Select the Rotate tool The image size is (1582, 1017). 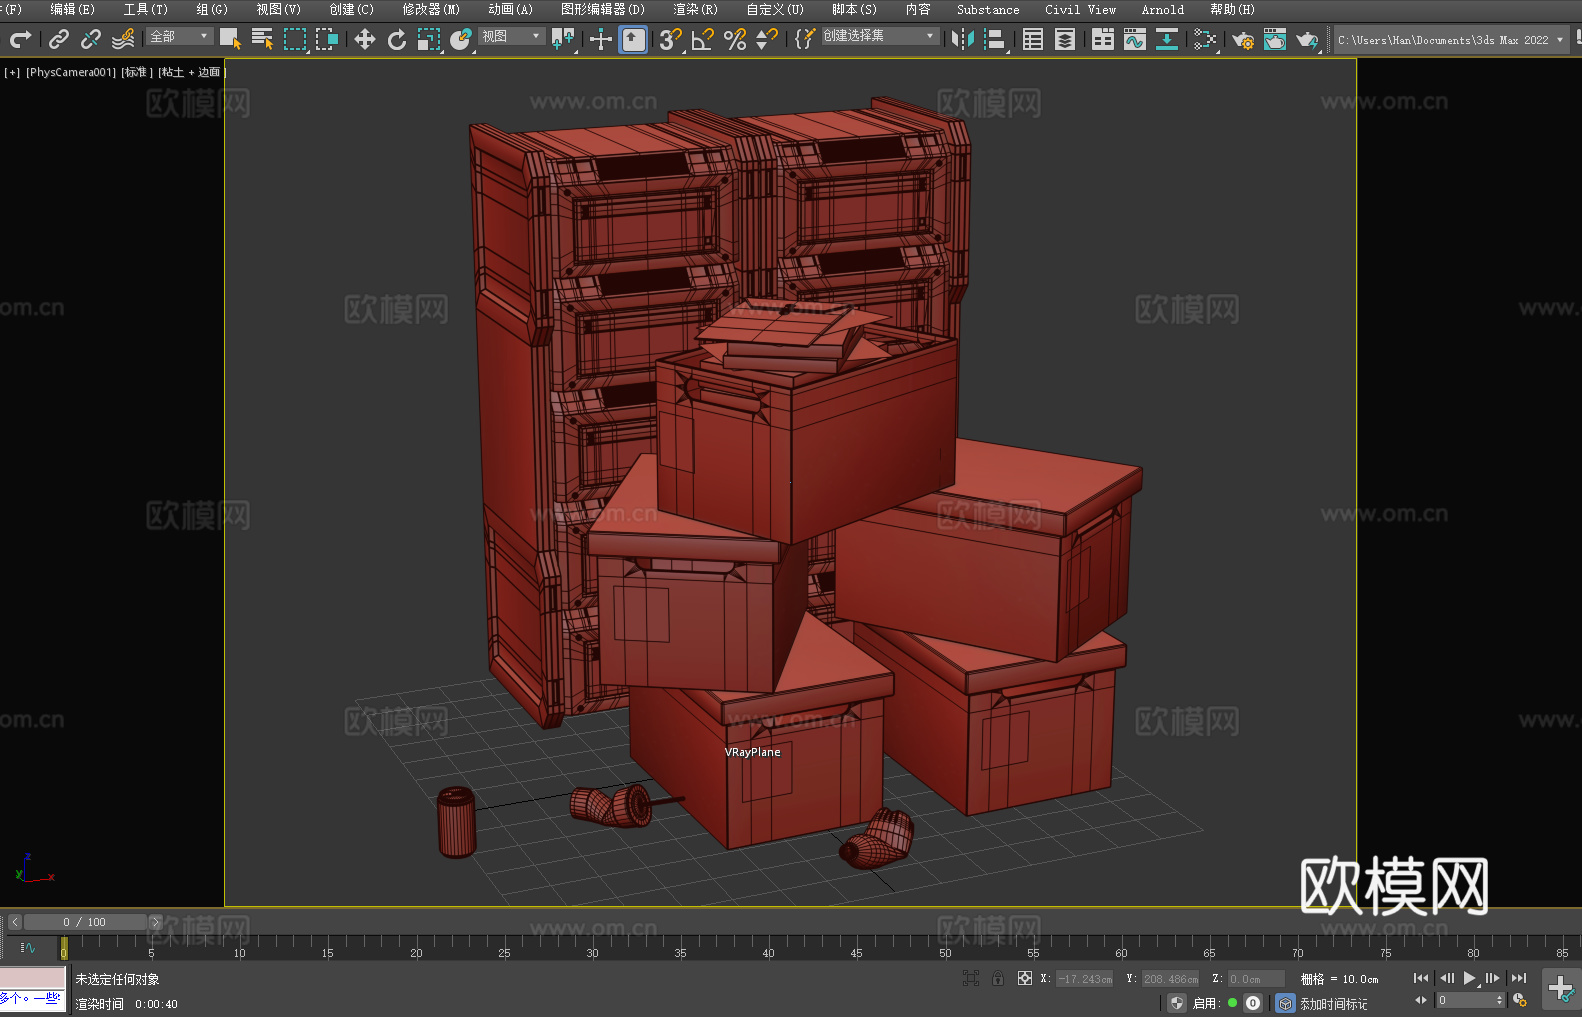click(397, 39)
